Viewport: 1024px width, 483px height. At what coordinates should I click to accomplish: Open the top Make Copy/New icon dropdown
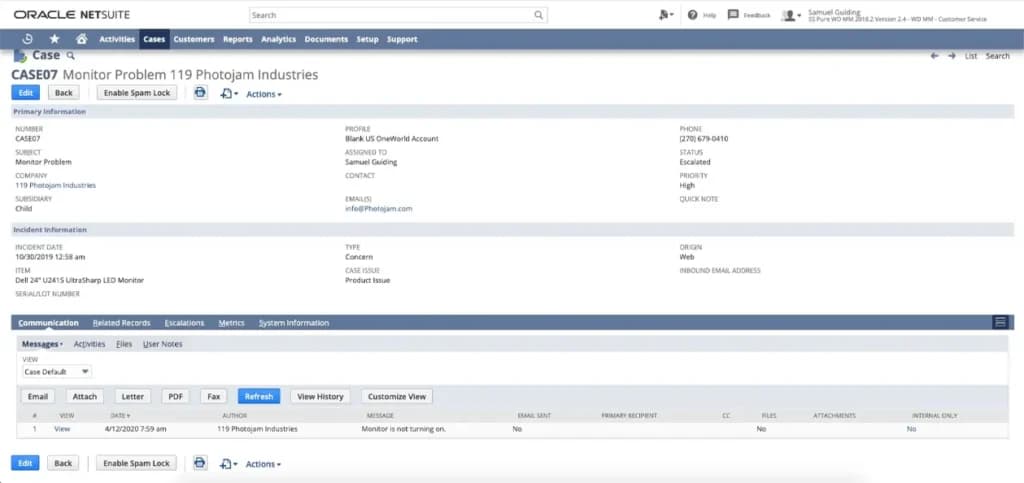pyautogui.click(x=229, y=94)
